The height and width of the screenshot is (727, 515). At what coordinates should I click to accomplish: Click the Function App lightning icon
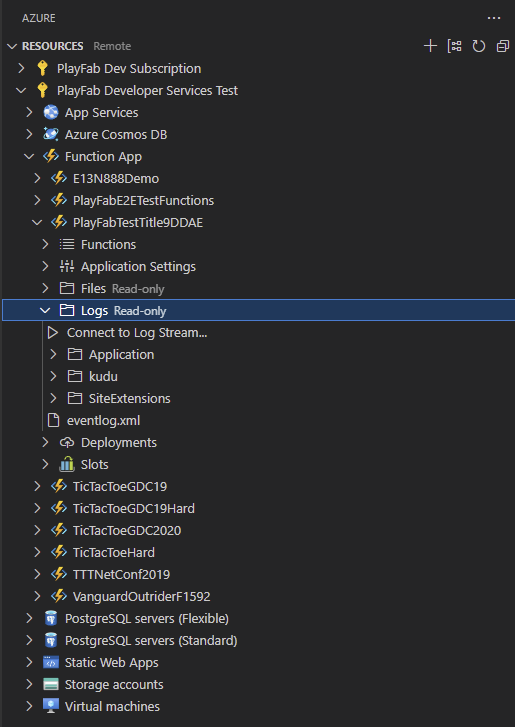[x=51, y=156]
